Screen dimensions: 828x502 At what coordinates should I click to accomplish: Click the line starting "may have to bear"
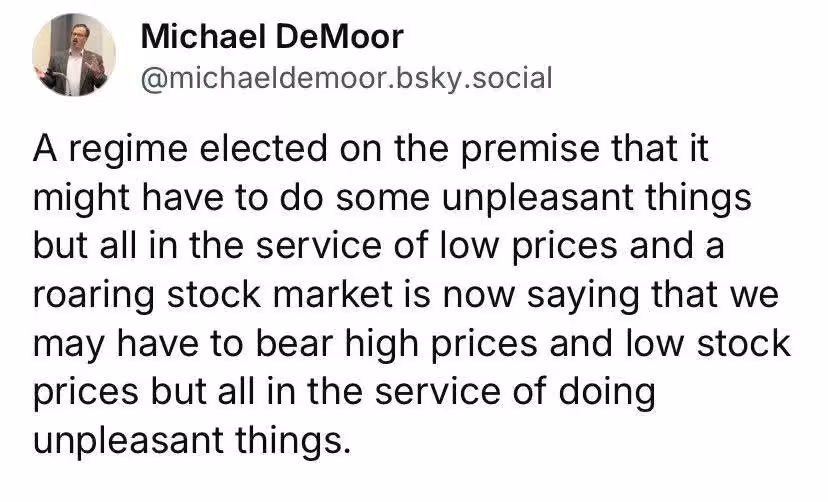coord(412,343)
